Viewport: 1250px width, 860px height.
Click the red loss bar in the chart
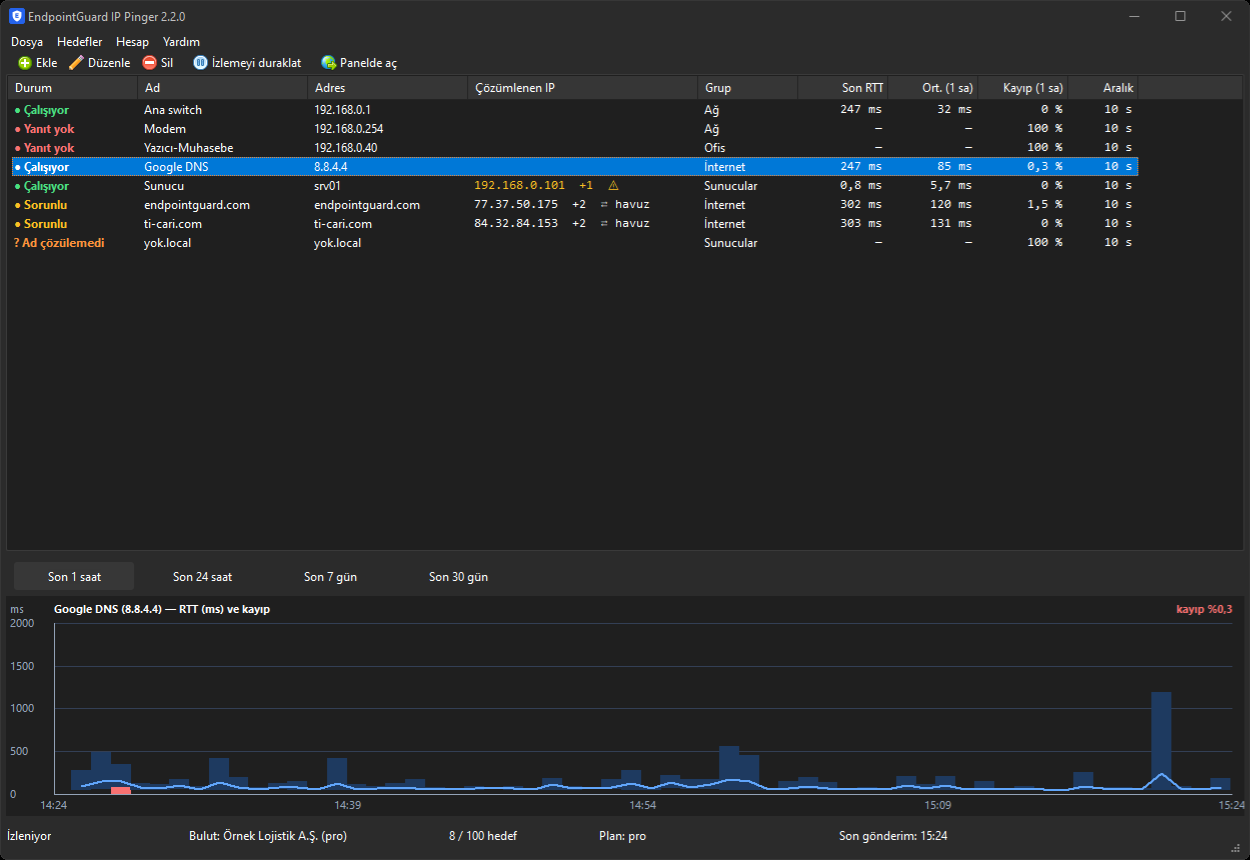[120, 791]
